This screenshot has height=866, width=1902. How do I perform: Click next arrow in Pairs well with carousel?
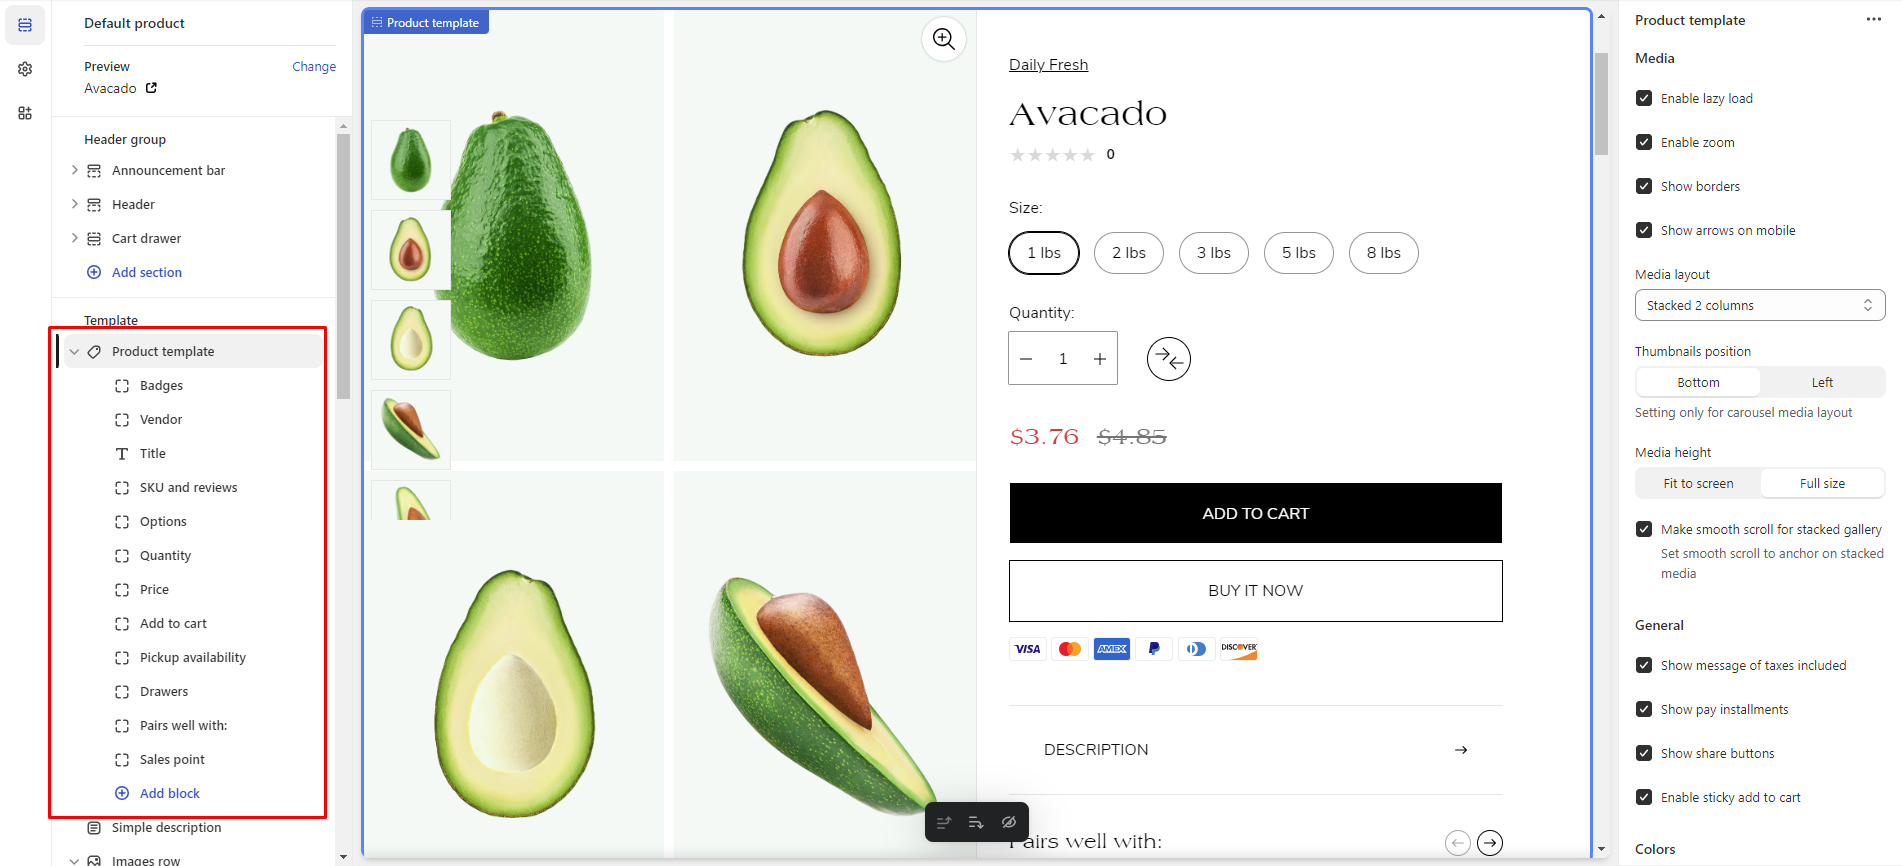1490,843
